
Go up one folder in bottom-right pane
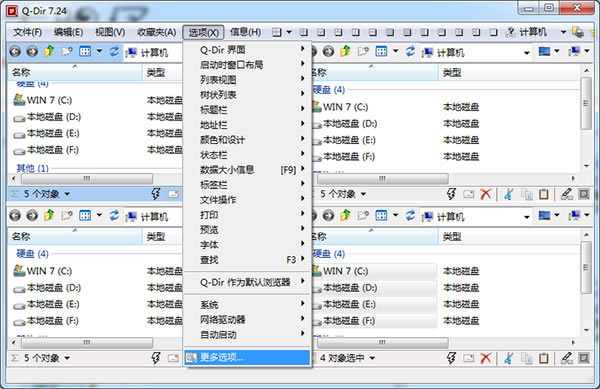345,215
